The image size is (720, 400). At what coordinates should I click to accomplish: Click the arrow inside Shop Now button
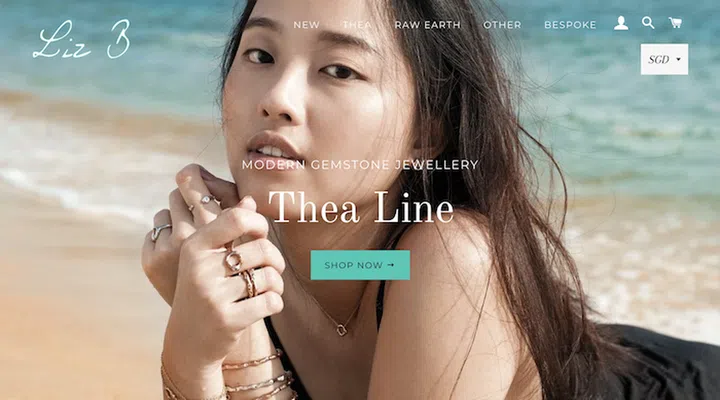[x=391, y=265]
